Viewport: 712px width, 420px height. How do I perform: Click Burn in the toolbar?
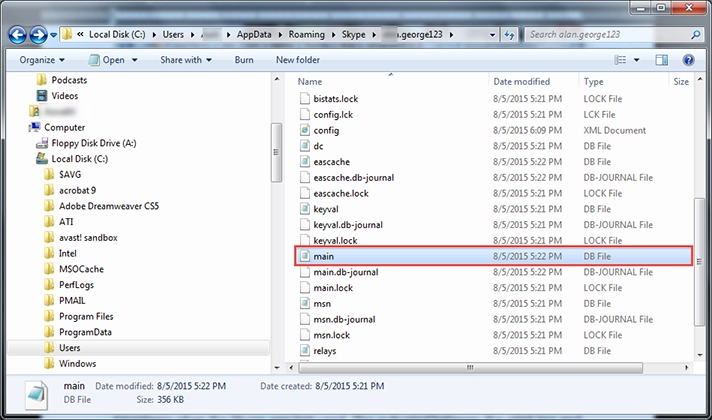(244, 60)
